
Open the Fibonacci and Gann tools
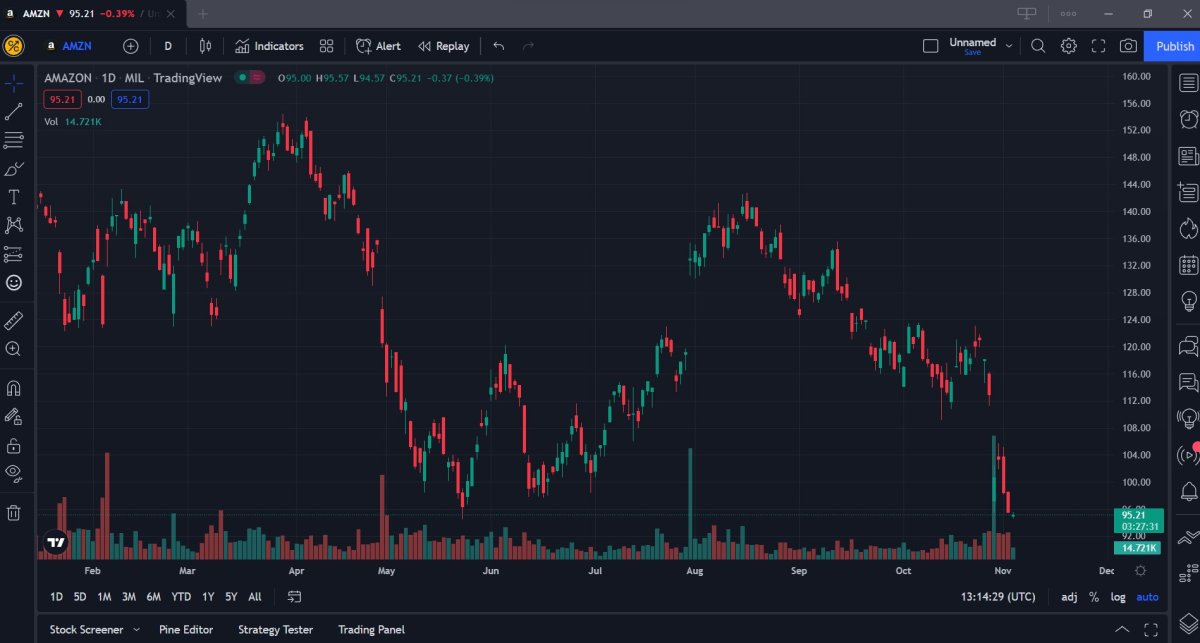[14, 140]
